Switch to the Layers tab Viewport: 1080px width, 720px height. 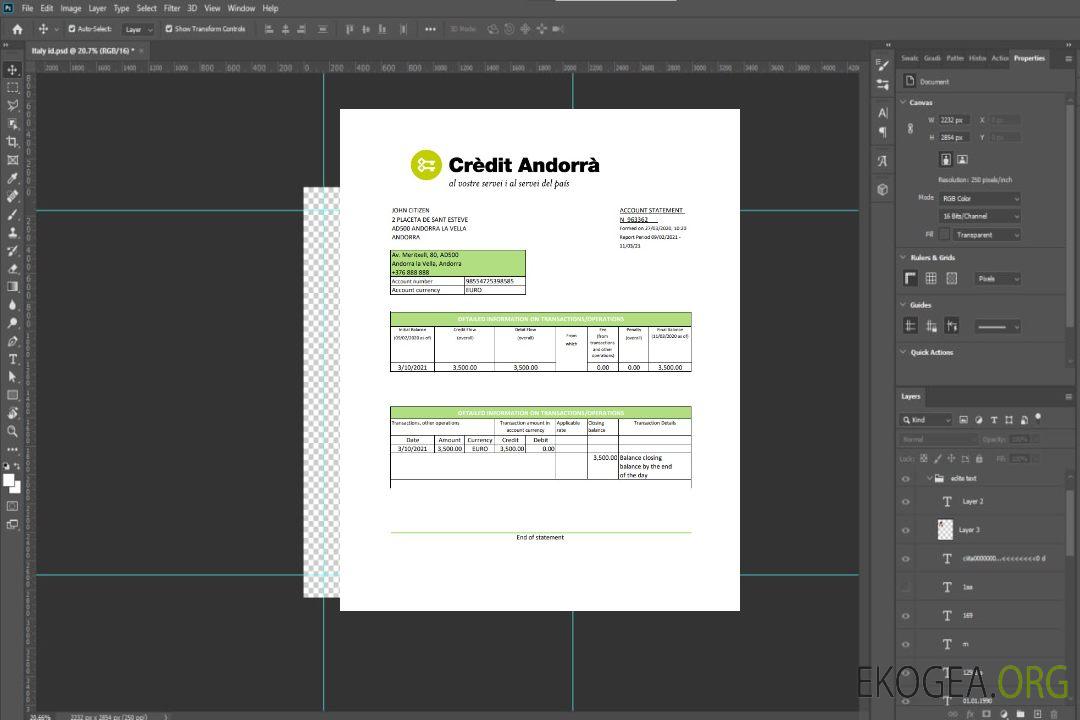911,396
